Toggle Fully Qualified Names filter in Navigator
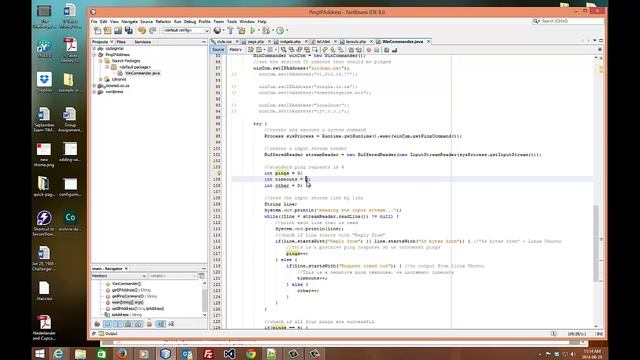The image size is (640, 360). pyautogui.click(x=149, y=324)
